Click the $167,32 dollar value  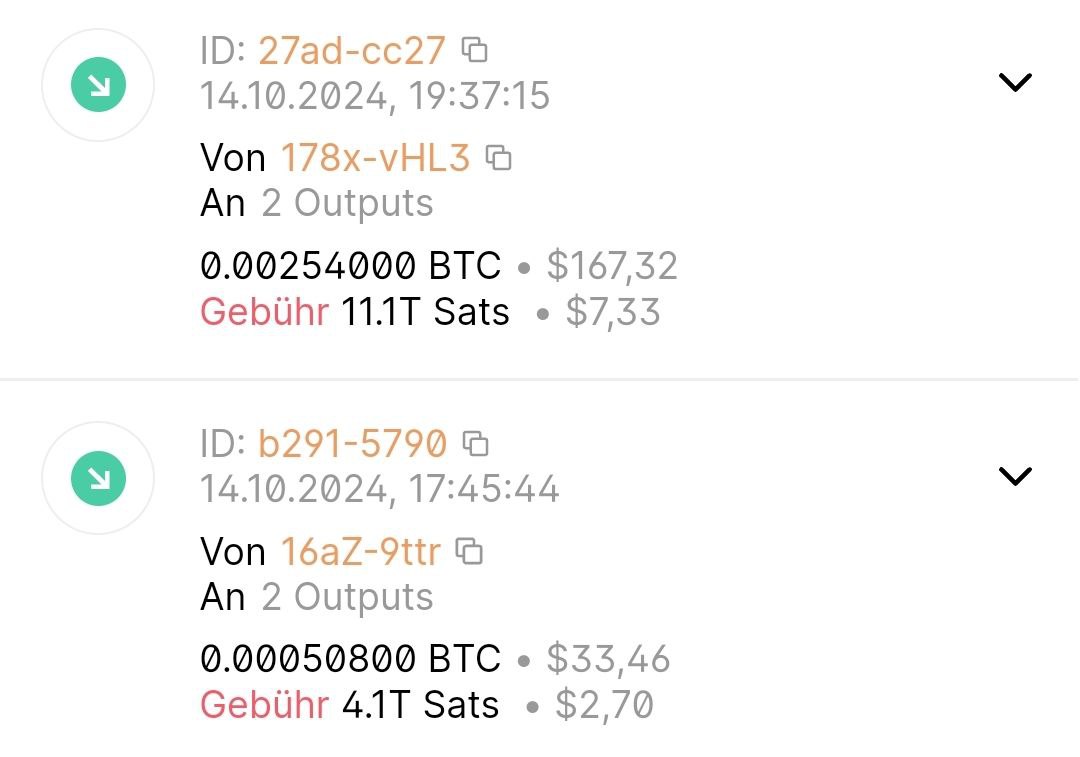[612, 266]
